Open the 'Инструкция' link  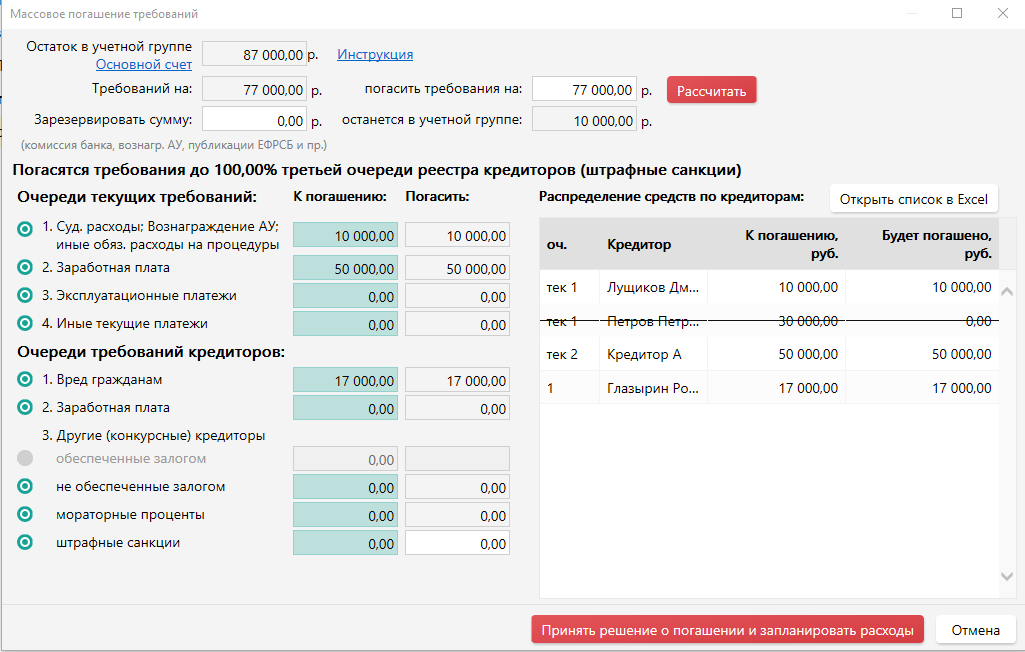(x=375, y=55)
